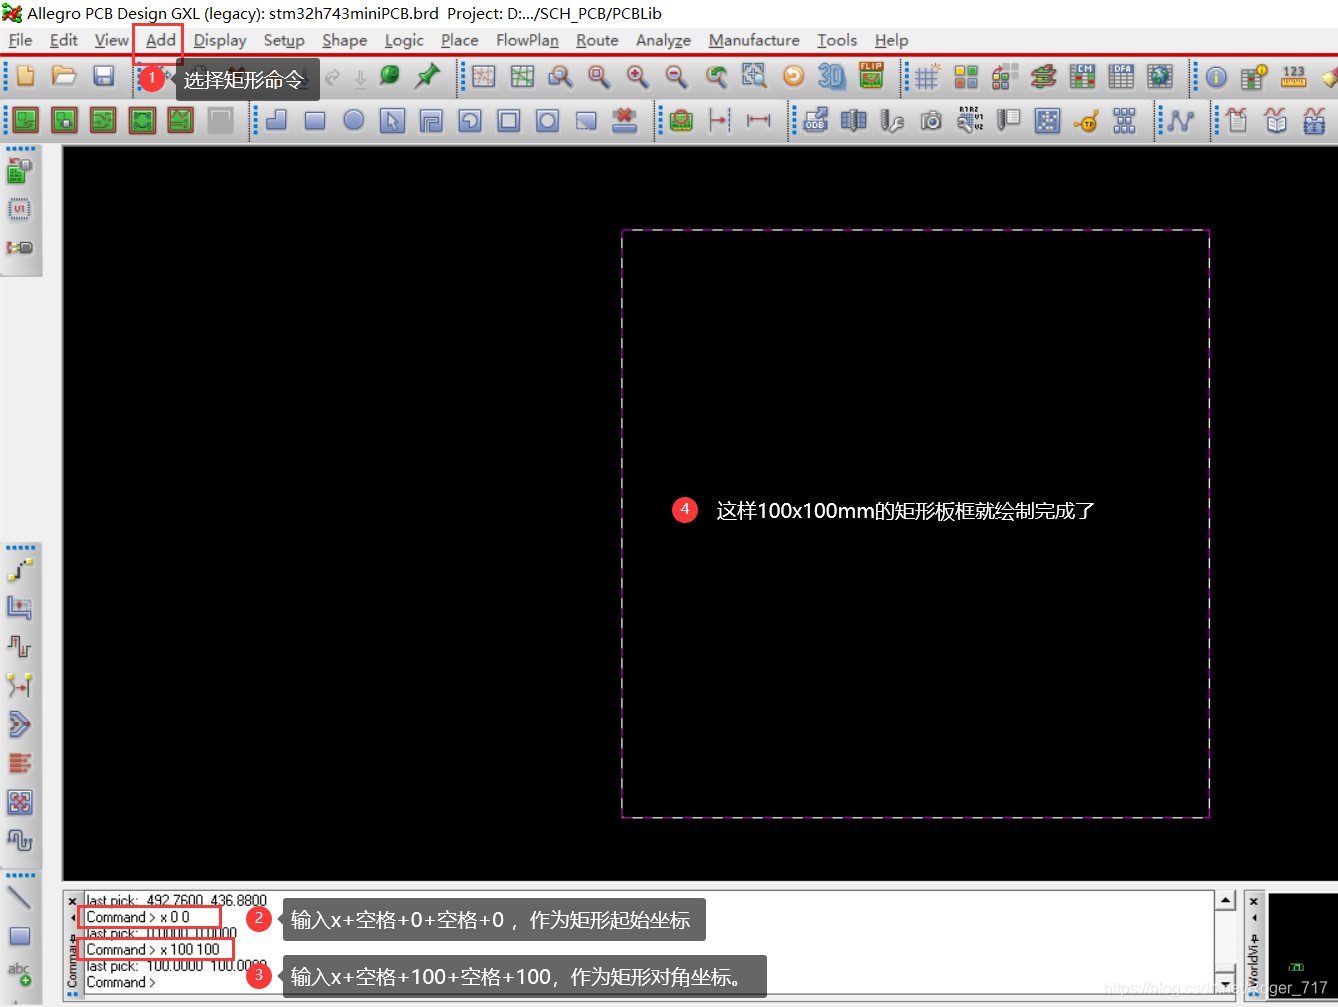Open the constraint manager CM icon
Image resolution: width=1338 pixels, height=1007 pixels.
[x=1082, y=76]
